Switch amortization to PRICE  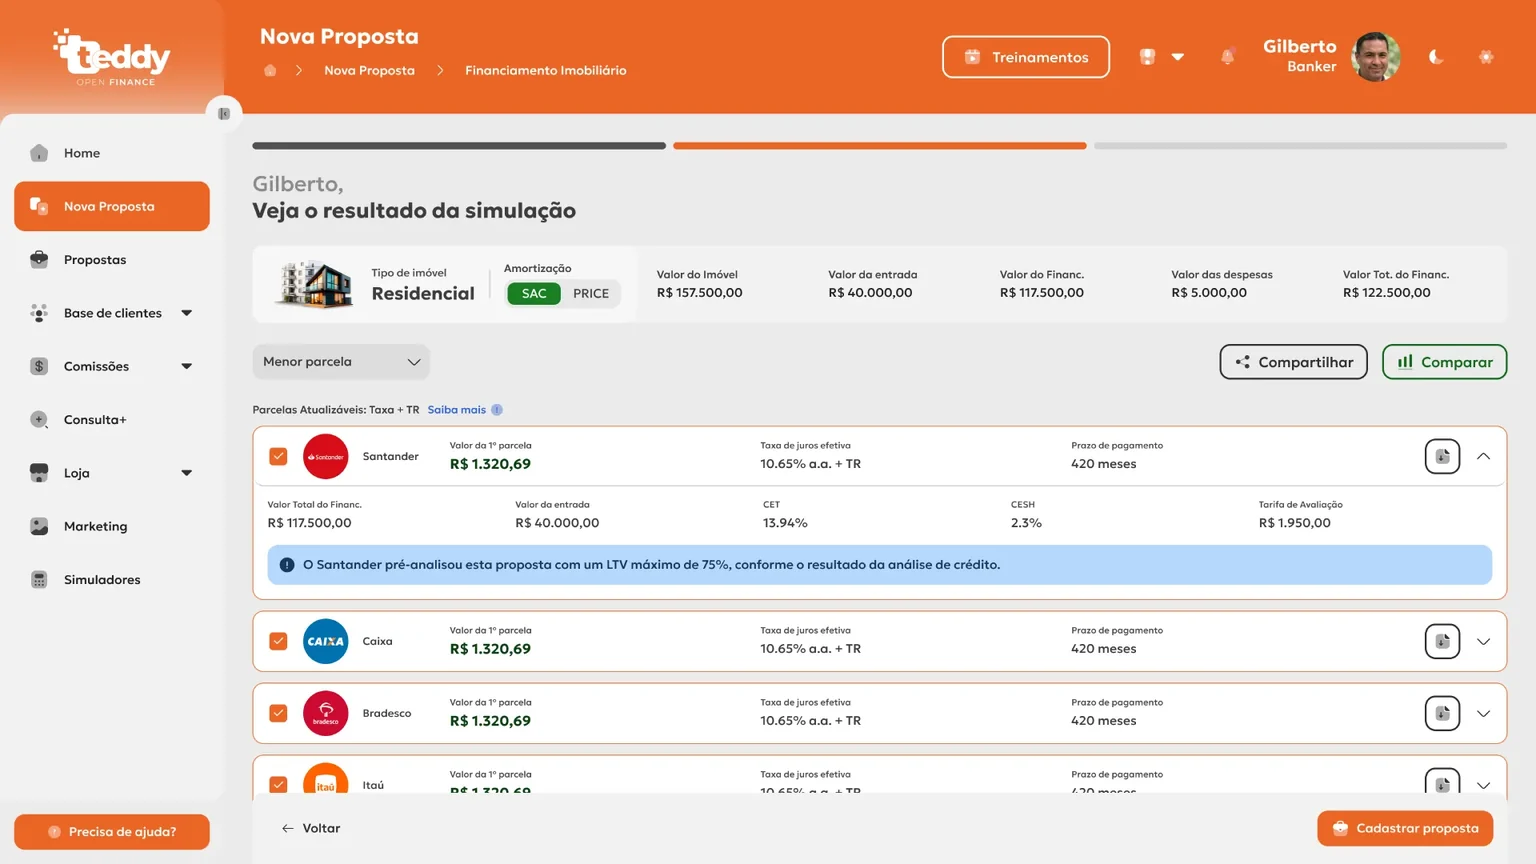591,293
